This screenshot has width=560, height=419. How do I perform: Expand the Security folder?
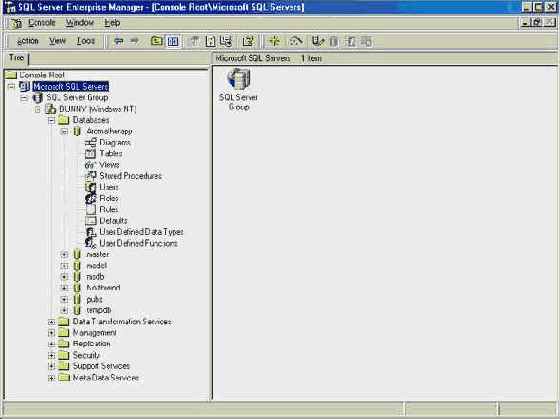51,356
